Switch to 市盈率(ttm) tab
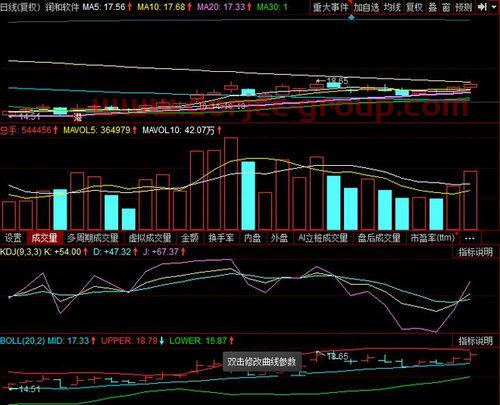This screenshot has height=405, width=500. (x=433, y=238)
